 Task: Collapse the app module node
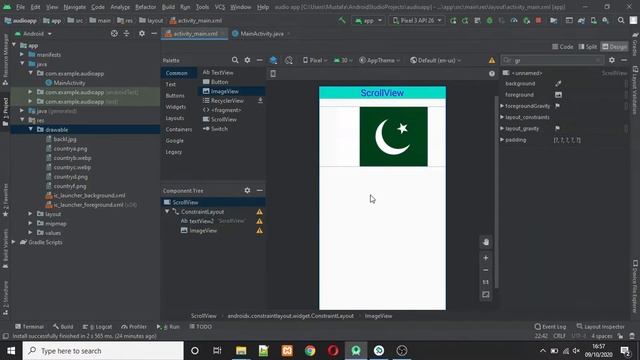pos(15,45)
